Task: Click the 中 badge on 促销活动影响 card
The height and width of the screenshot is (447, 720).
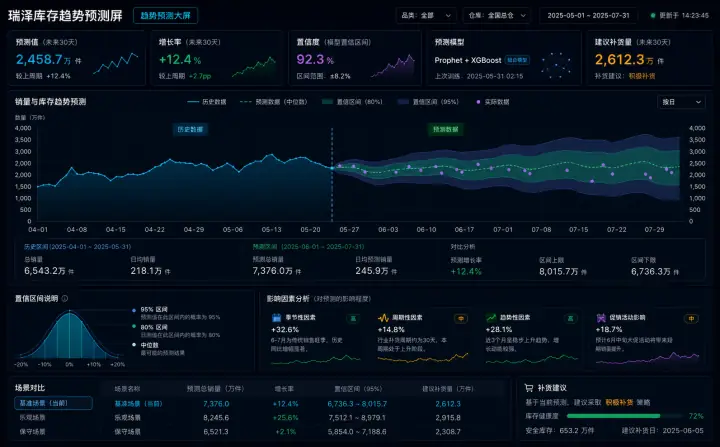Action: tap(691, 318)
